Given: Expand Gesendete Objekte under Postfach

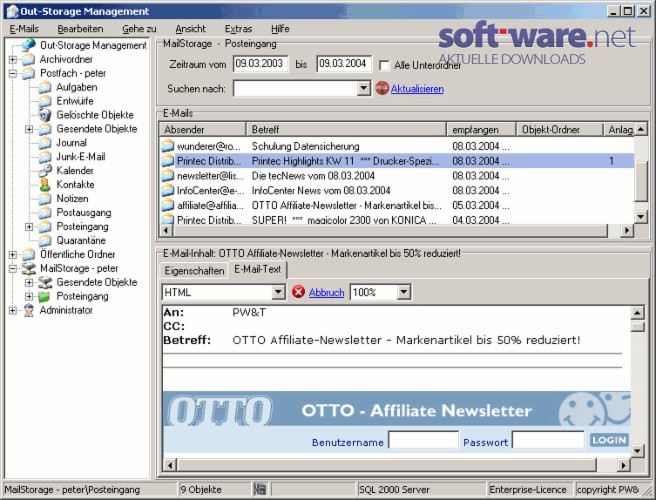Looking at the screenshot, I should click(29, 129).
